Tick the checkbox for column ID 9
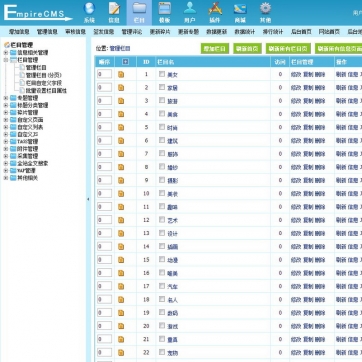 (162, 180)
